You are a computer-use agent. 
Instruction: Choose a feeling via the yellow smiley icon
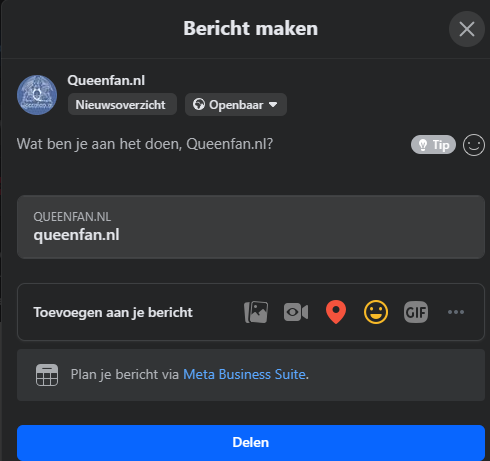[376, 312]
